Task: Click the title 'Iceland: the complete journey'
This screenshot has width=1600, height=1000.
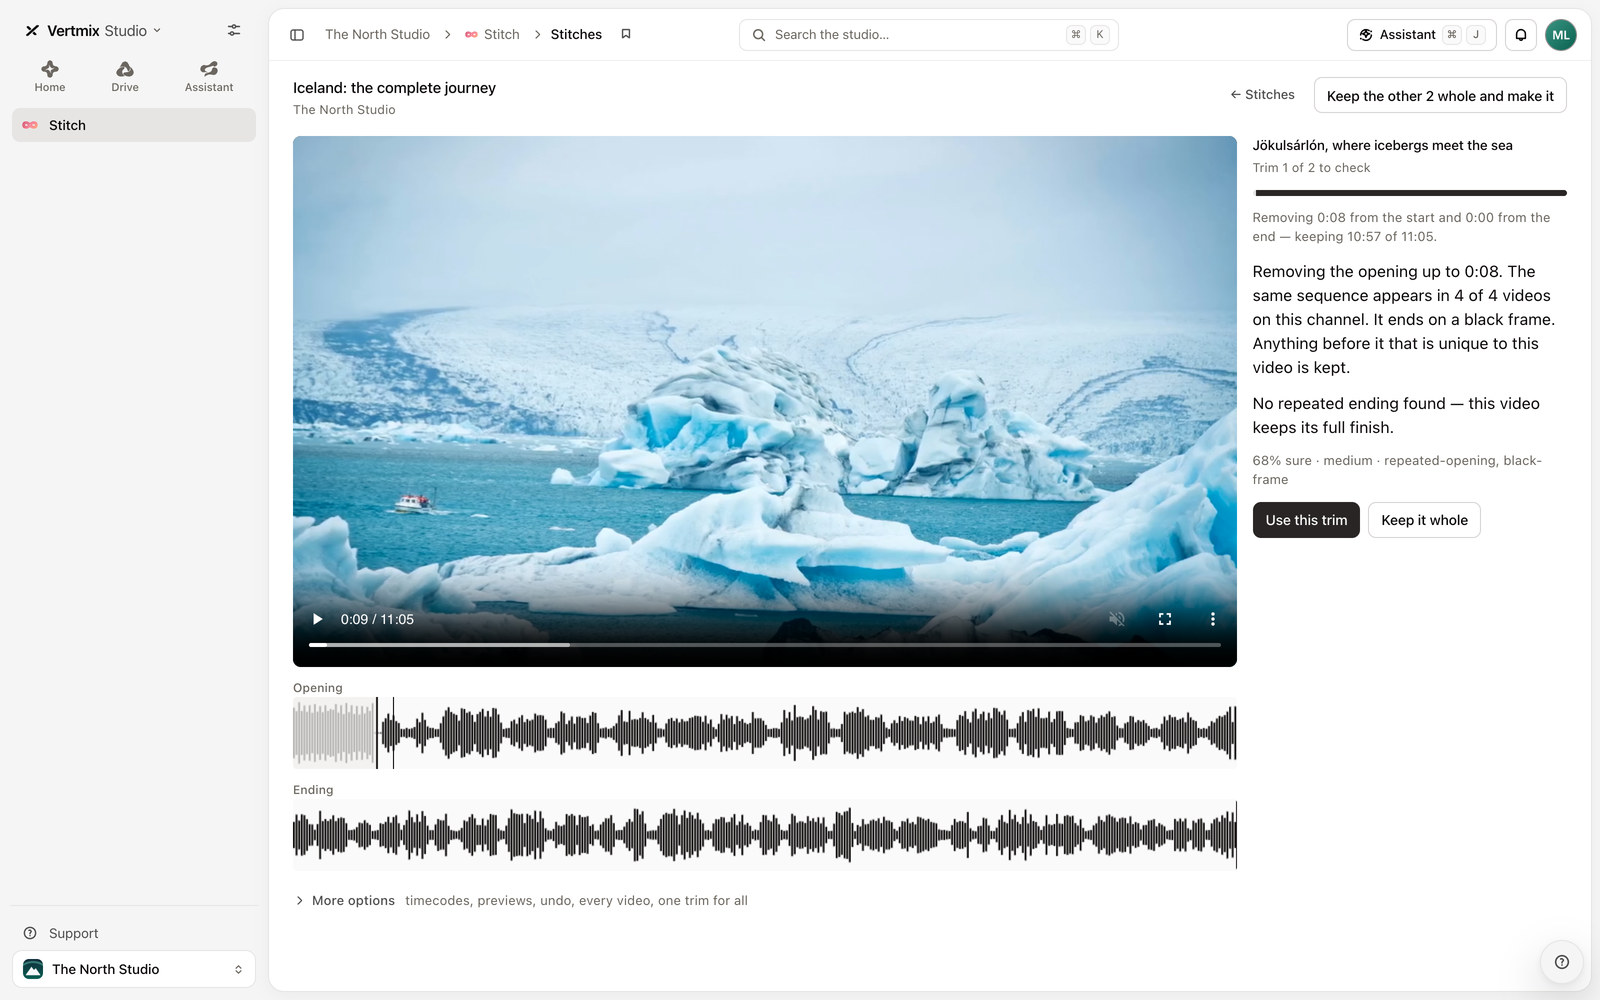Action: pos(394,88)
